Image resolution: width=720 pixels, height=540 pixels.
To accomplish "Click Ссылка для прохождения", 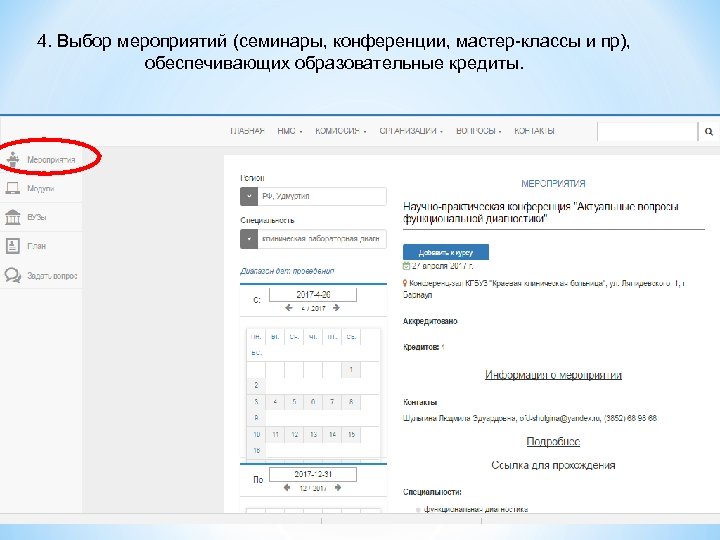I will (x=553, y=465).
